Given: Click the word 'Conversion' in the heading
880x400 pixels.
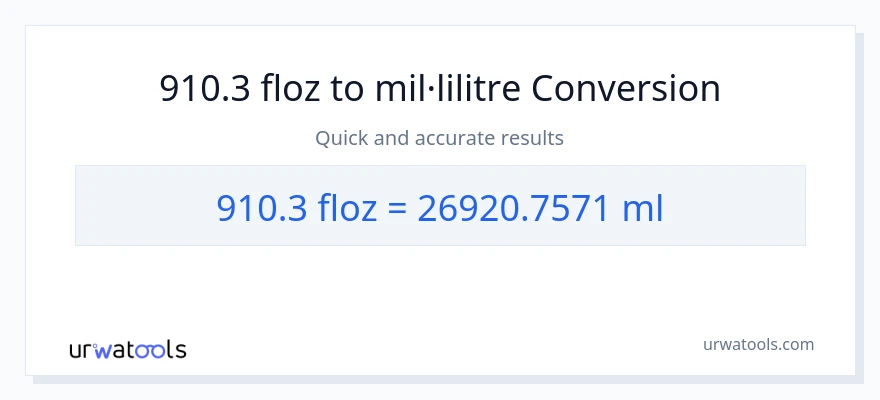Looking at the screenshot, I should (x=625, y=89).
